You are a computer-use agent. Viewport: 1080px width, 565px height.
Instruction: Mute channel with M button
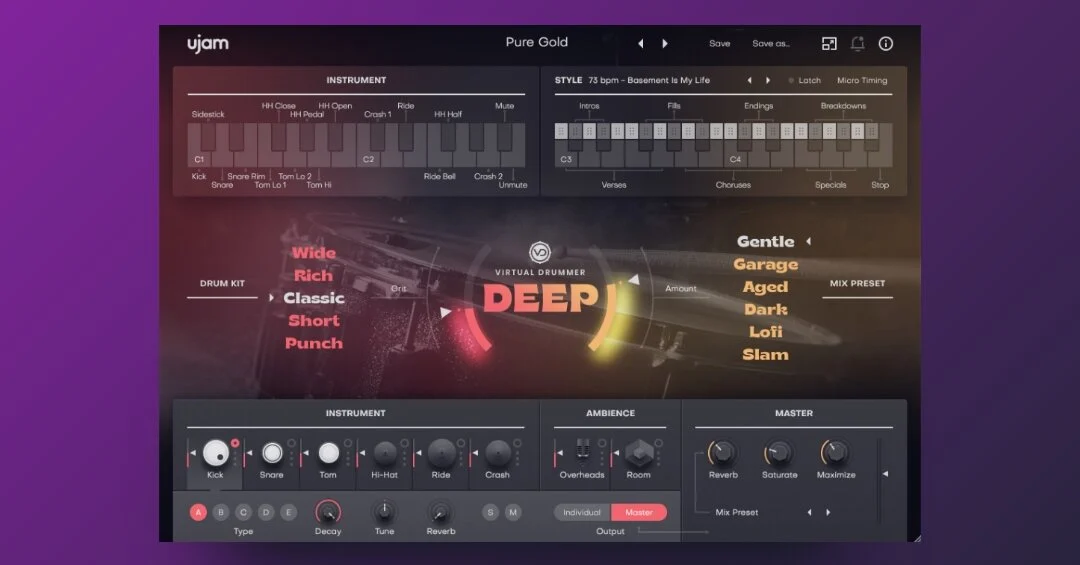click(512, 512)
